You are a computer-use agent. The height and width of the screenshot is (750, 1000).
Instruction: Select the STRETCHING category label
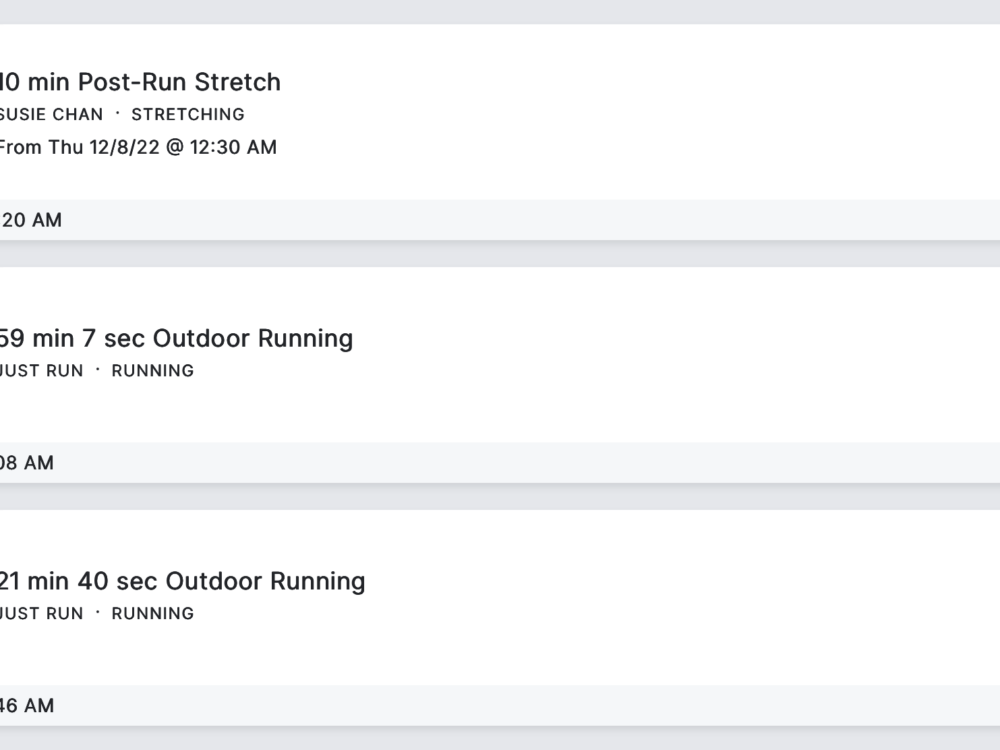[188, 114]
